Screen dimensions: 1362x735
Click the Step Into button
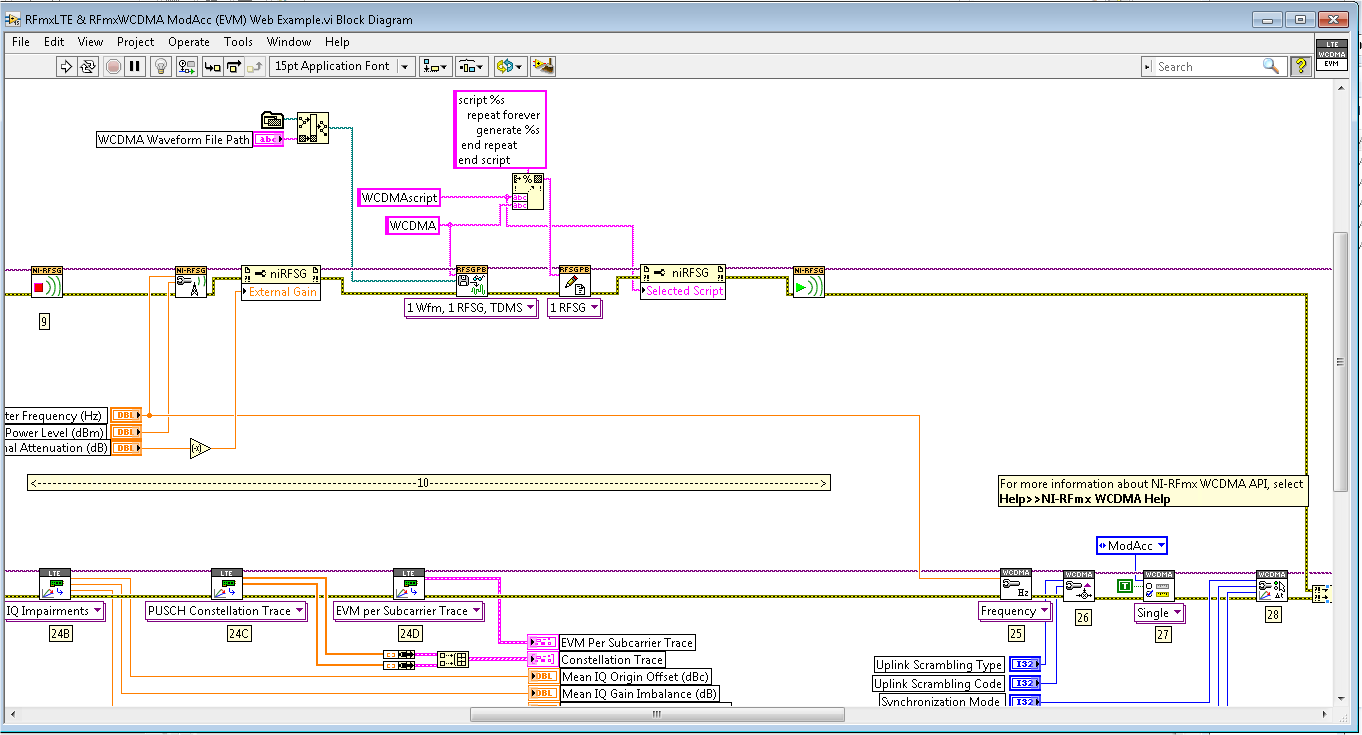[212, 66]
